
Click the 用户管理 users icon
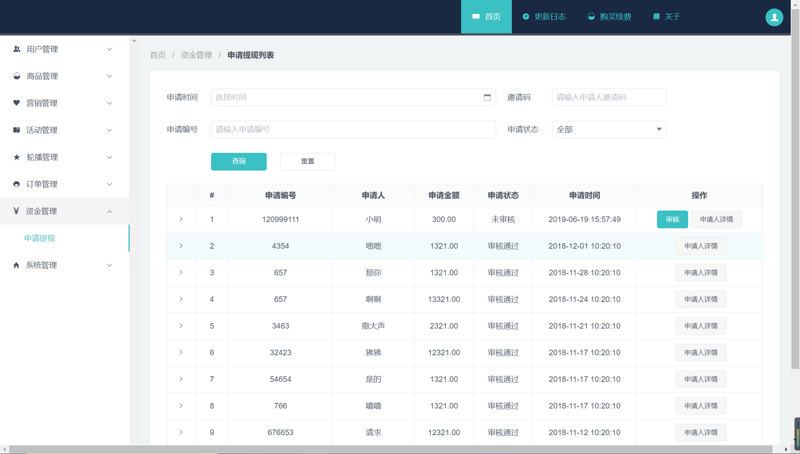[16, 49]
